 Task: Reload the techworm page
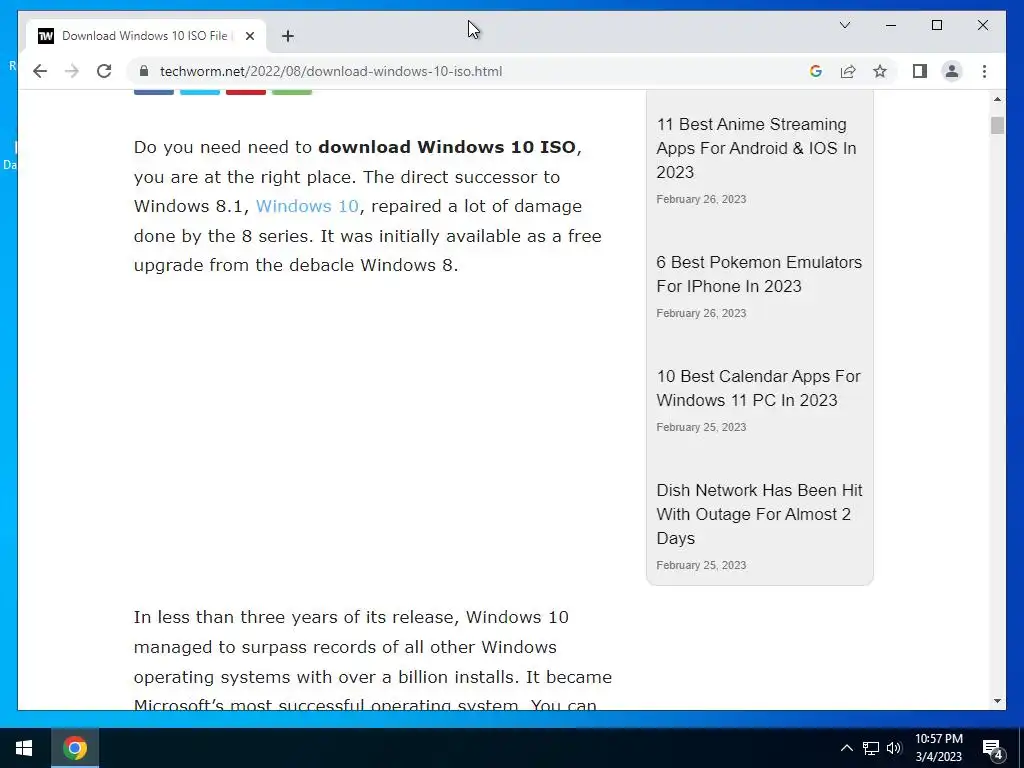click(x=104, y=71)
